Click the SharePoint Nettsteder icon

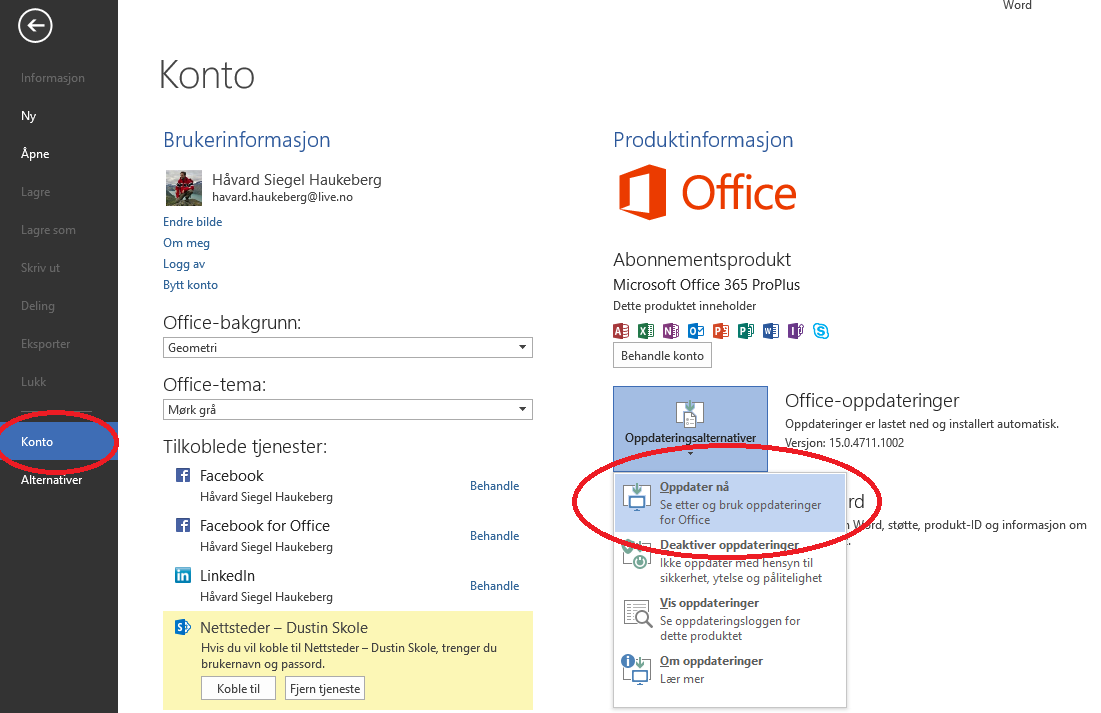click(x=183, y=628)
